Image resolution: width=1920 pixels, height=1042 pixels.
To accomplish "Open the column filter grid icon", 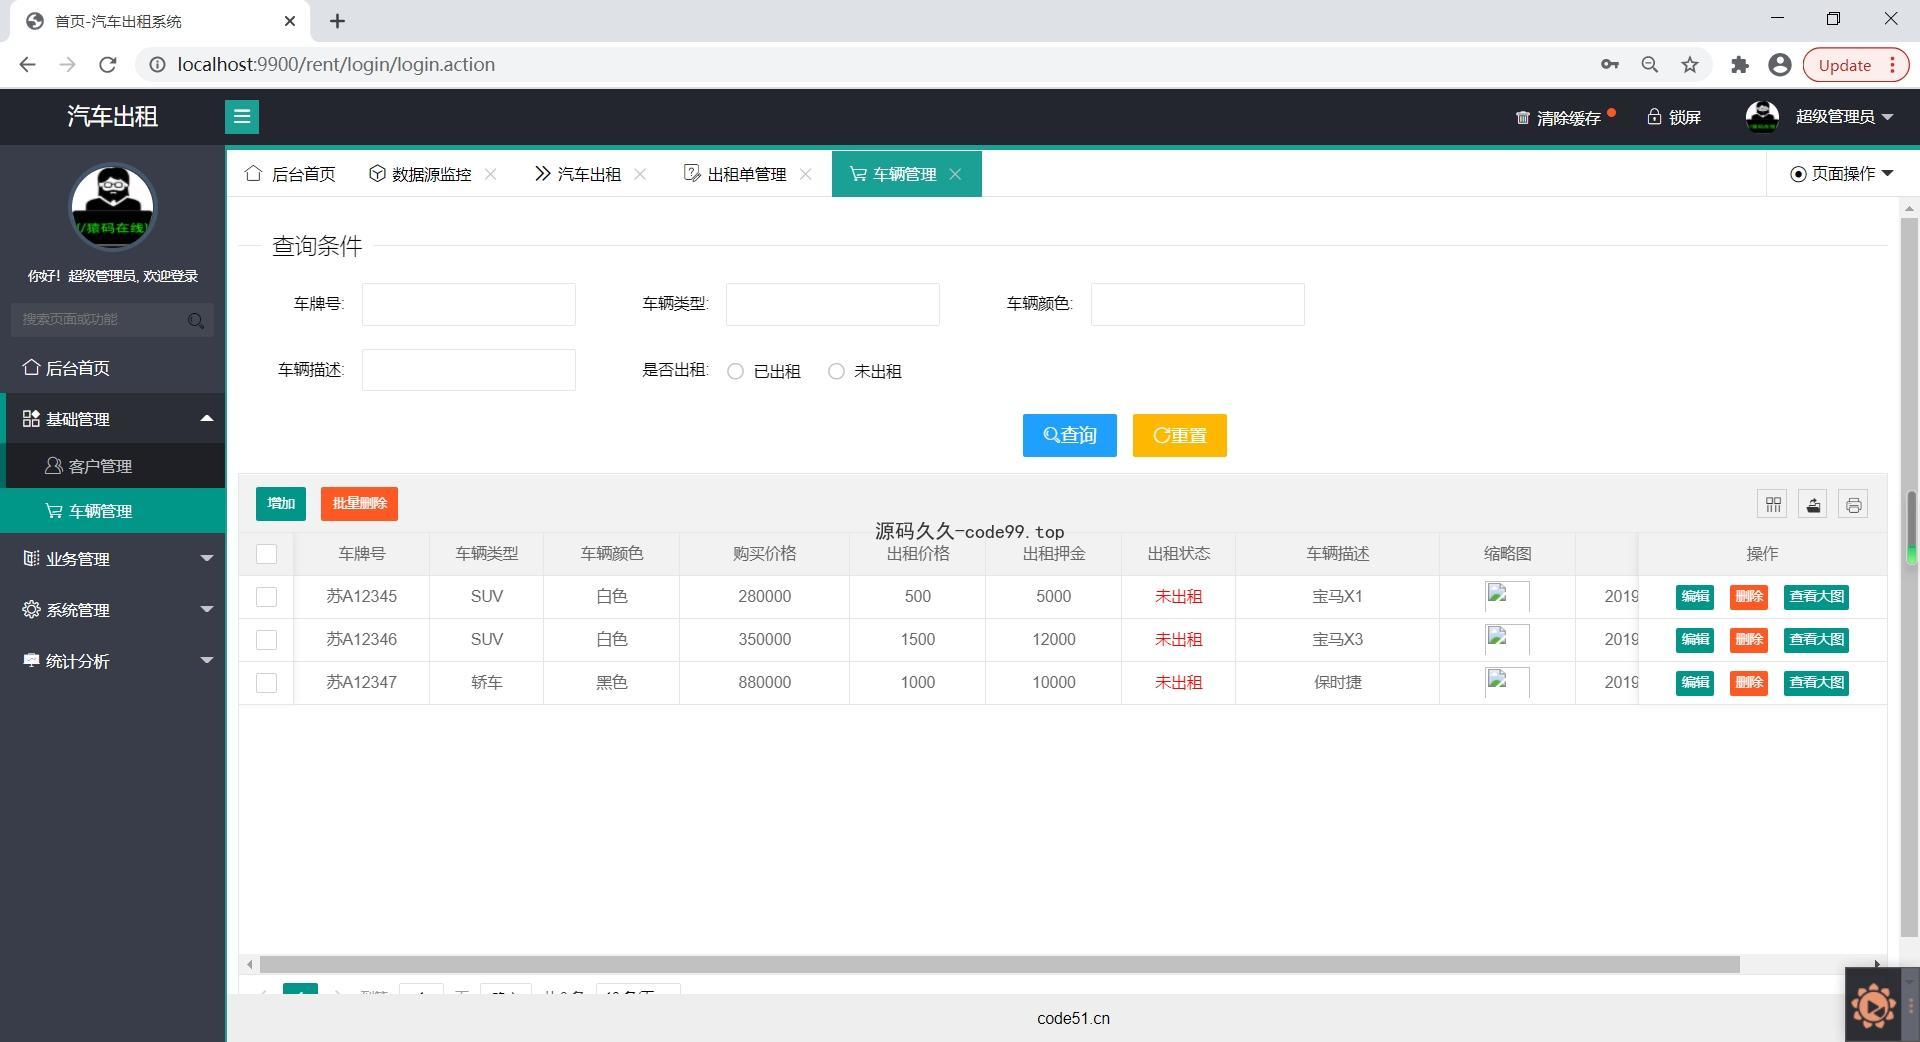I will (x=1773, y=505).
